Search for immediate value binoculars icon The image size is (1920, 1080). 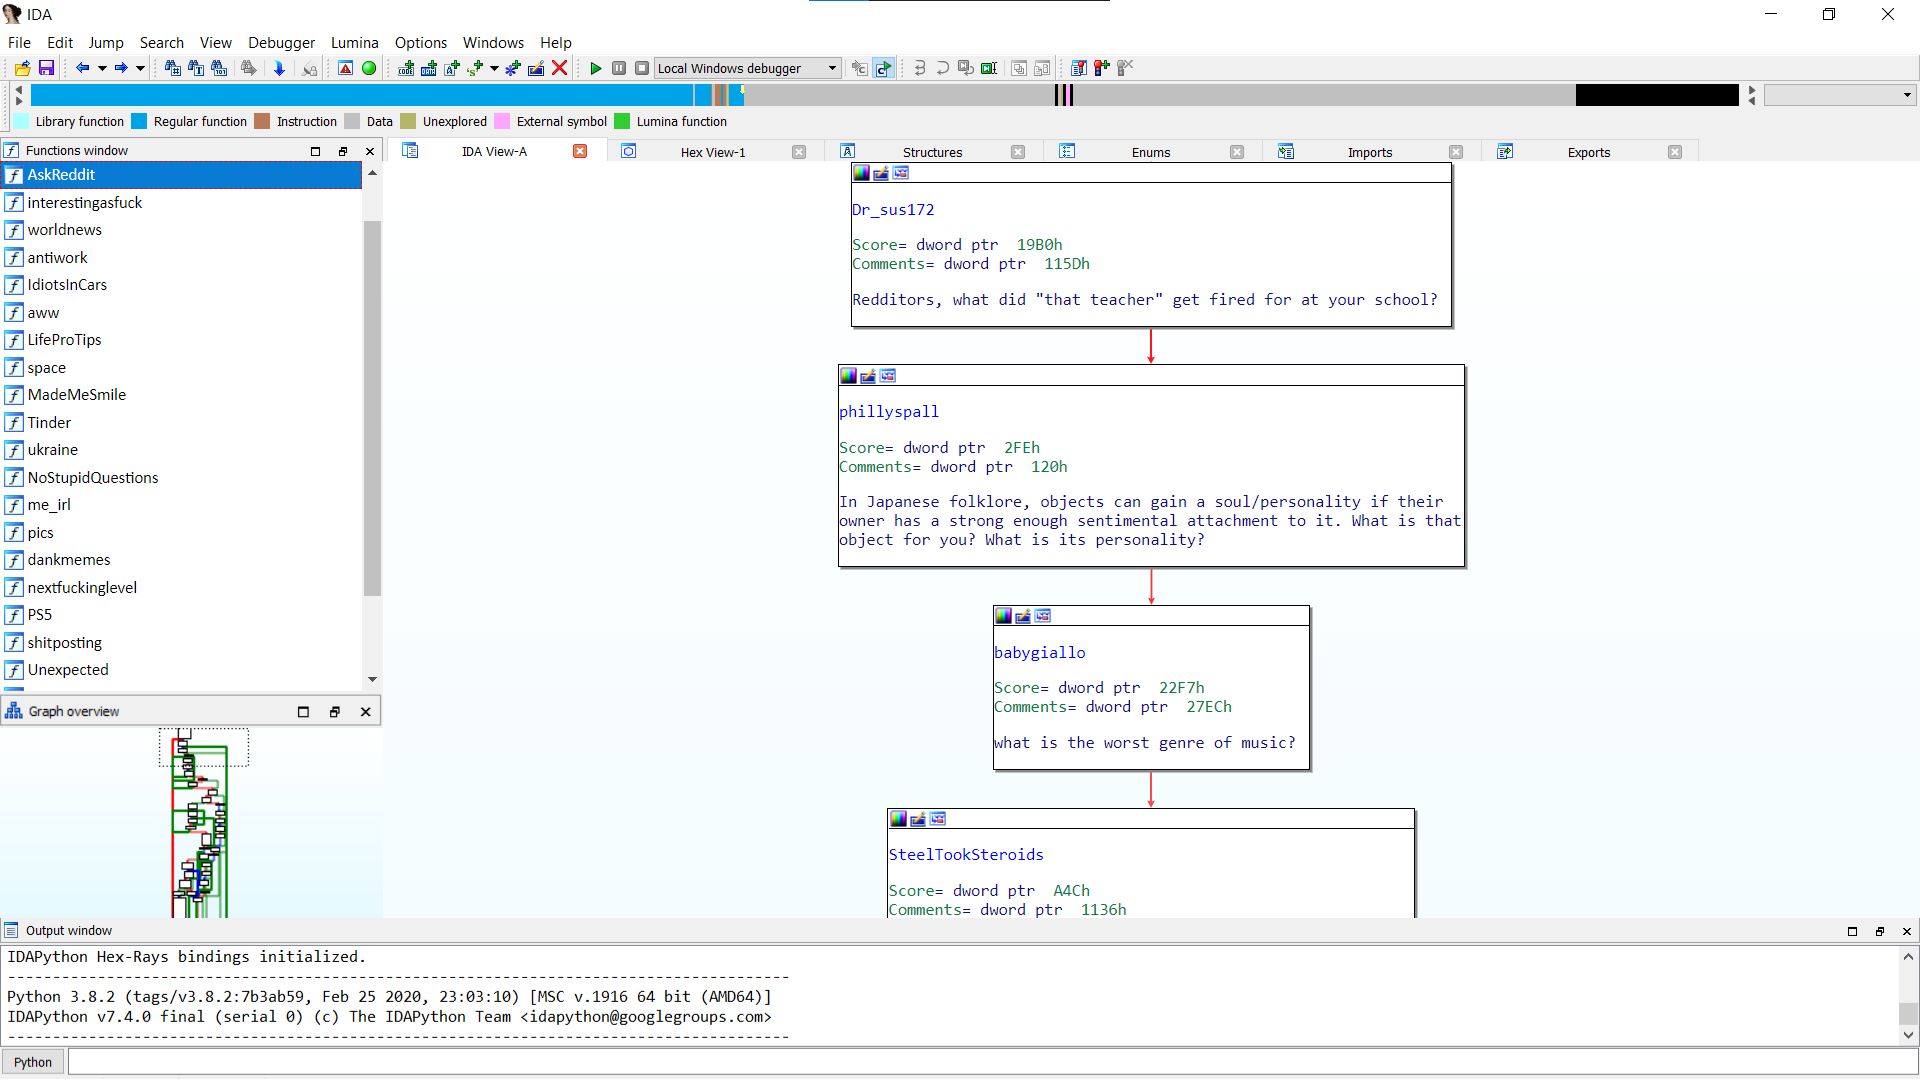tap(172, 68)
